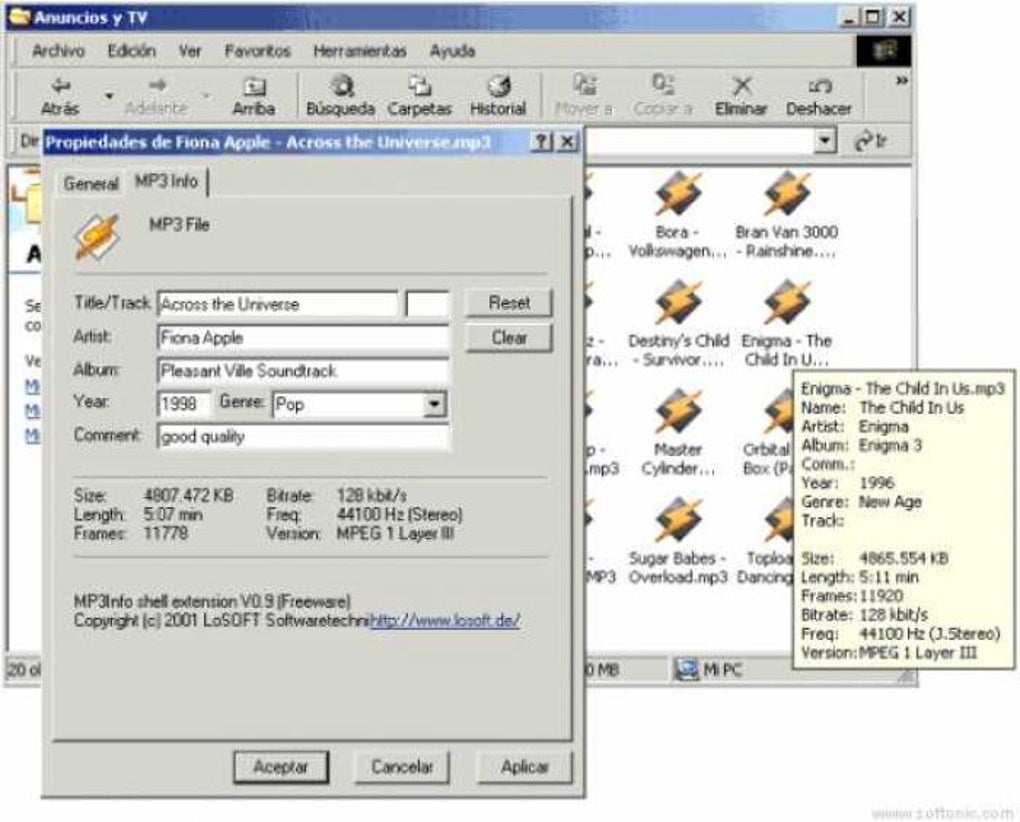The width and height of the screenshot is (1020, 822).
Task: Open the Atrás history dropdown arrow
Action: pos(109,96)
